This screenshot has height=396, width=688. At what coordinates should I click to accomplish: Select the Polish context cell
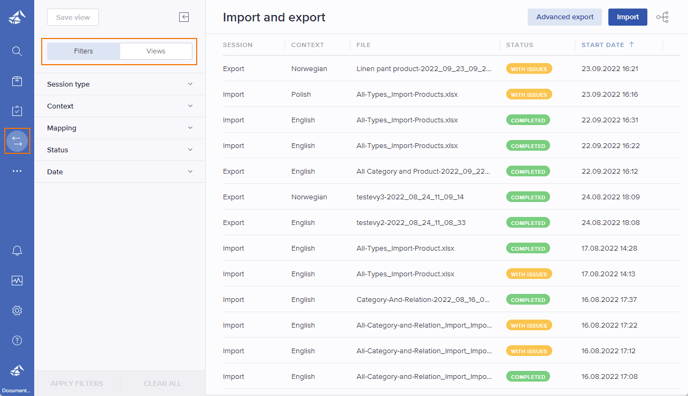coord(301,94)
